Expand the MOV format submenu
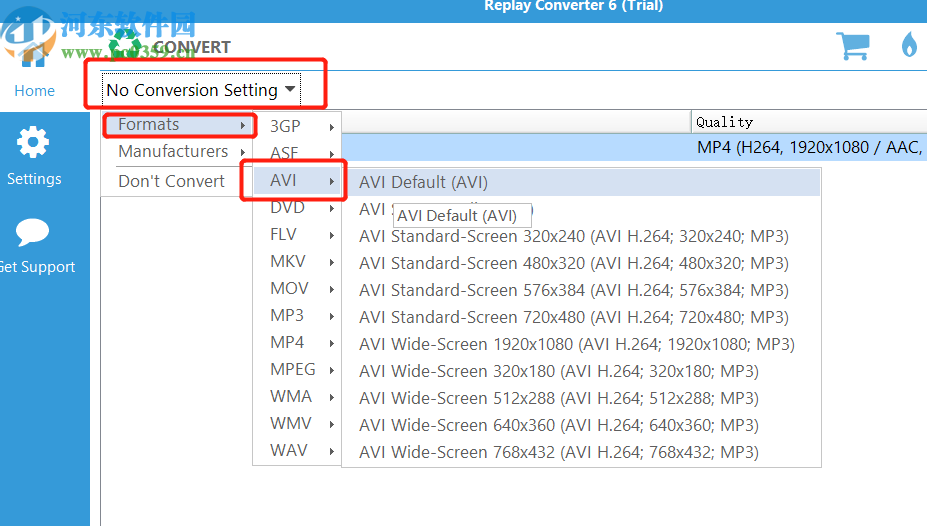This screenshot has height=526, width=927. tap(297, 288)
